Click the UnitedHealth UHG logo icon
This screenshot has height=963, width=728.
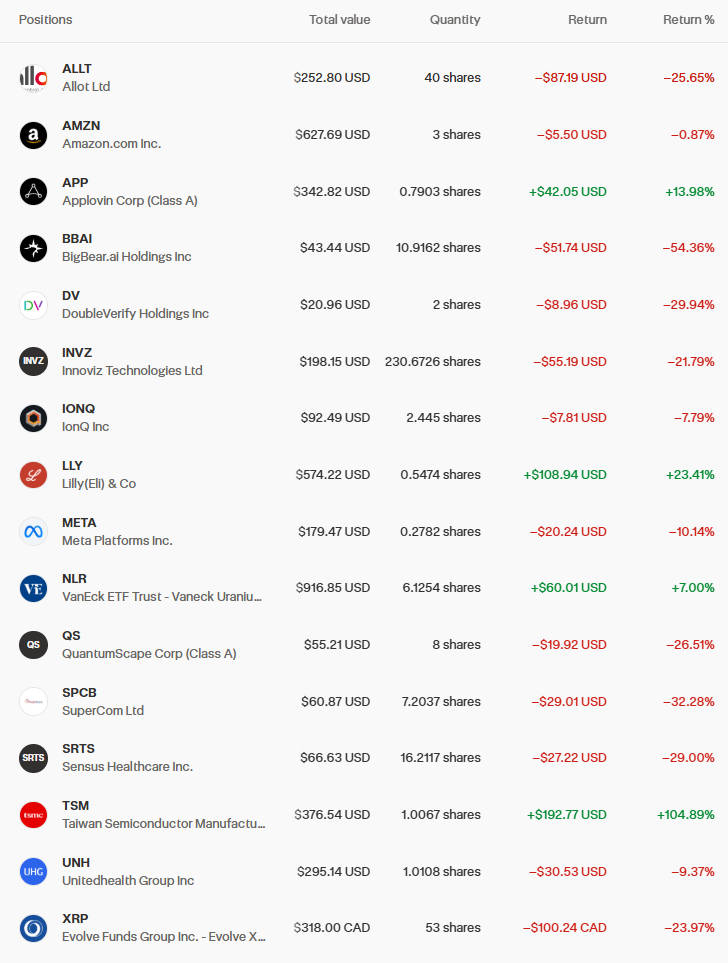[x=34, y=872]
